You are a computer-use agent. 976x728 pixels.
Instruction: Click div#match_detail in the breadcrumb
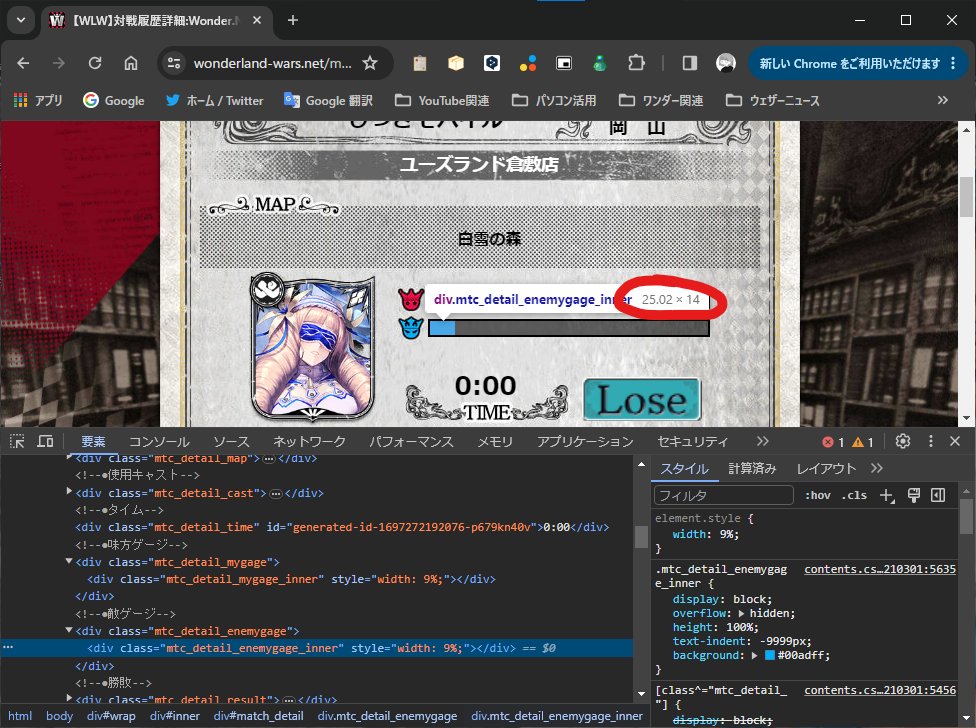coord(258,716)
